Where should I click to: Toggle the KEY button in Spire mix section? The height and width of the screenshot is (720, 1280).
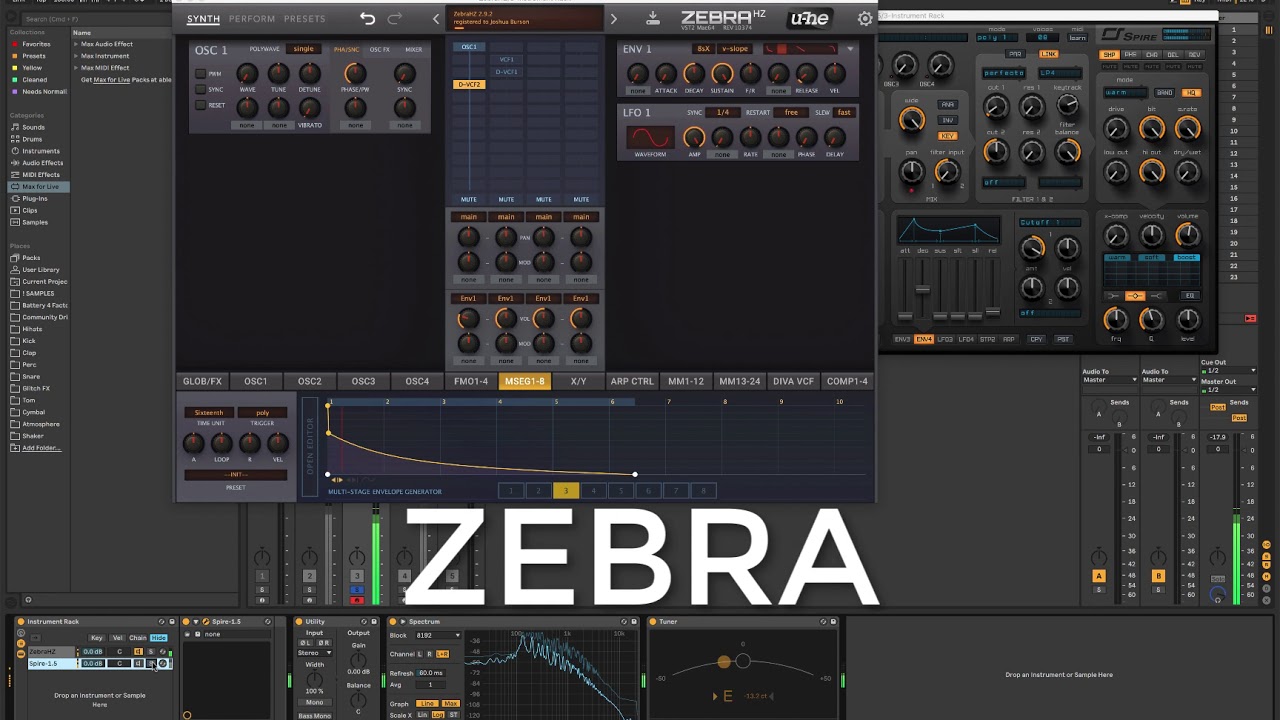tap(947, 136)
